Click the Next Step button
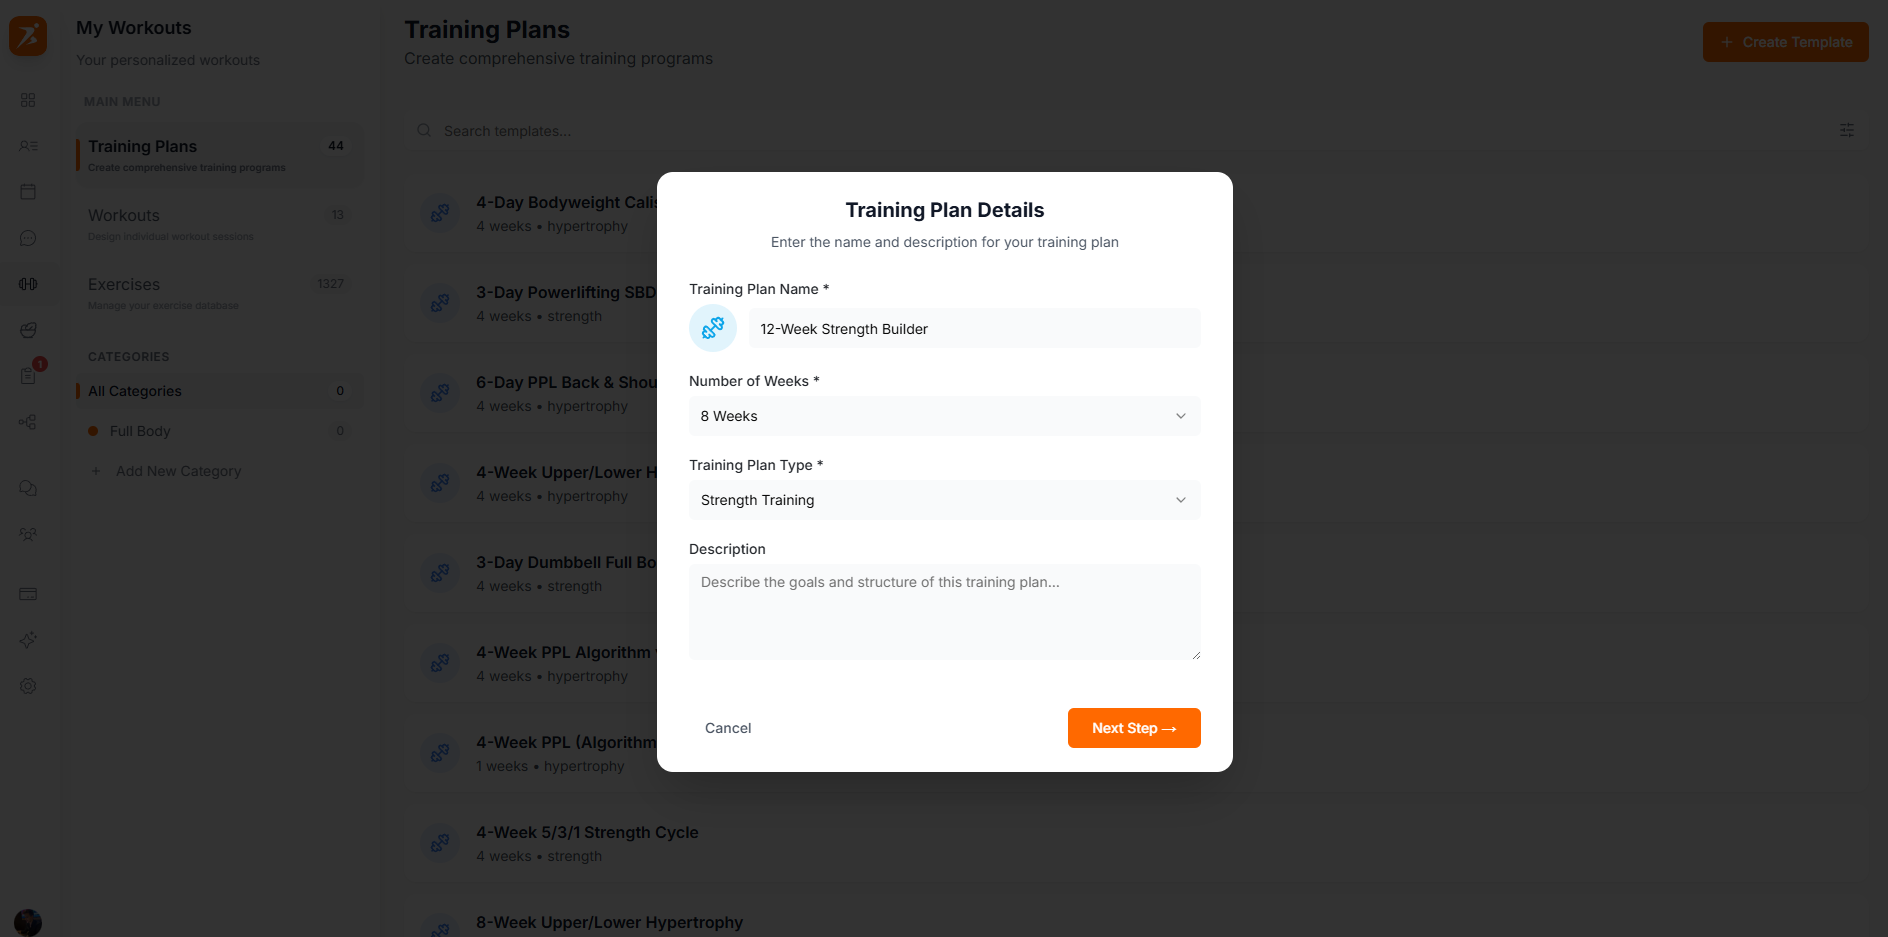 tap(1134, 728)
